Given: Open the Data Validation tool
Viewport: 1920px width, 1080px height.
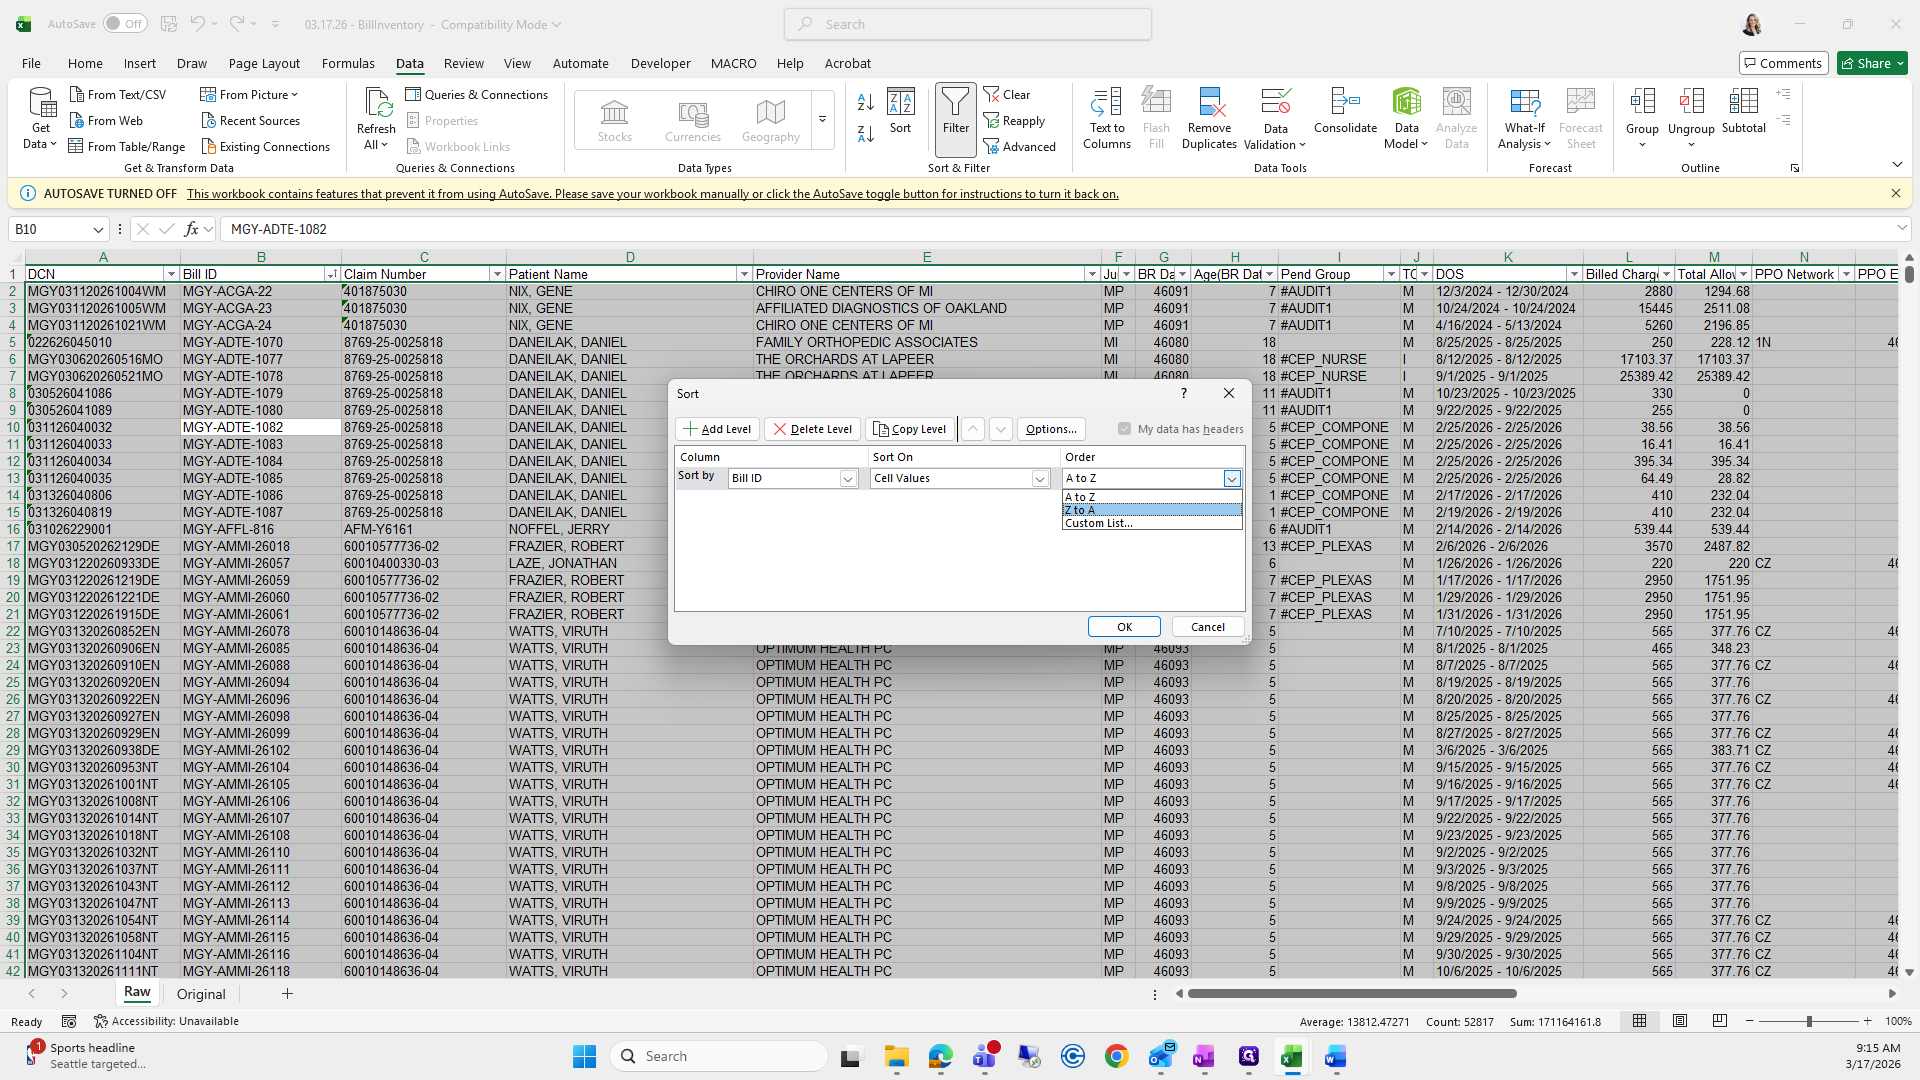Looking at the screenshot, I should click(x=1275, y=103).
